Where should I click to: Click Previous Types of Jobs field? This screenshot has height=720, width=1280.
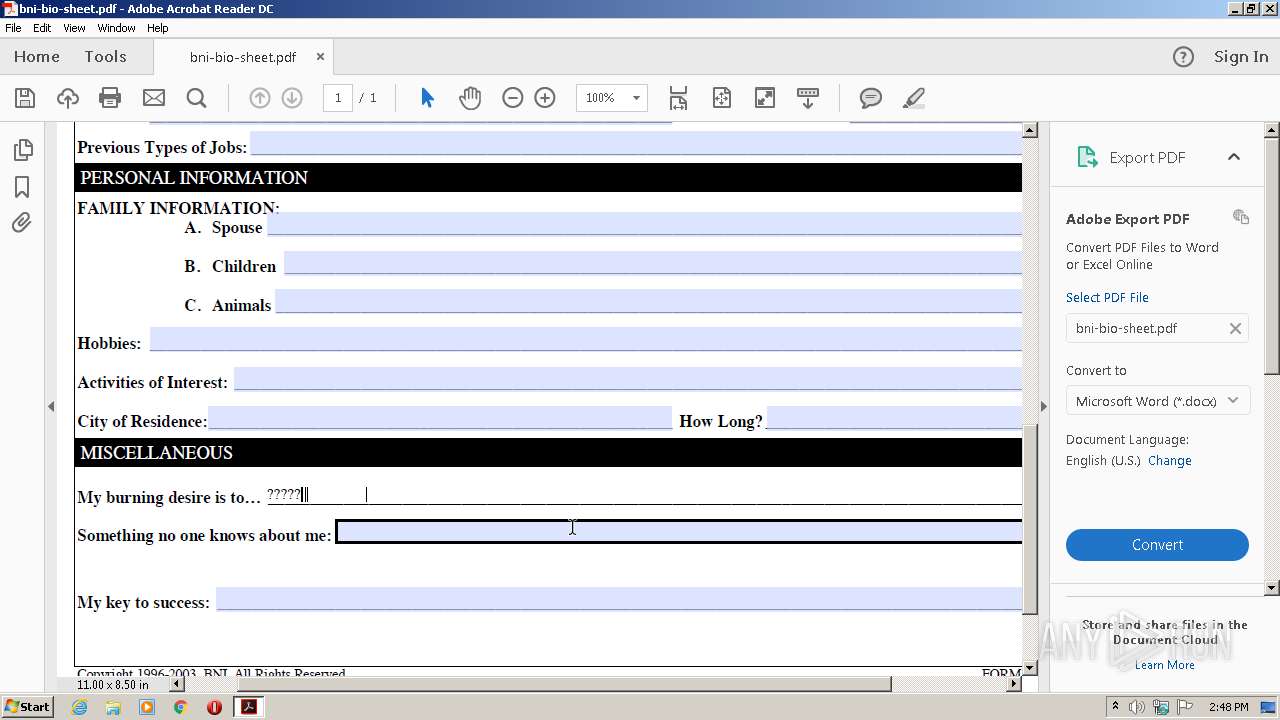pyautogui.click(x=636, y=144)
